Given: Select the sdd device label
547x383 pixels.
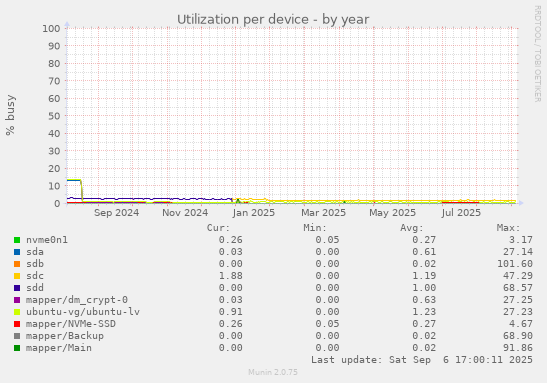Looking at the screenshot, I should coord(35,288).
